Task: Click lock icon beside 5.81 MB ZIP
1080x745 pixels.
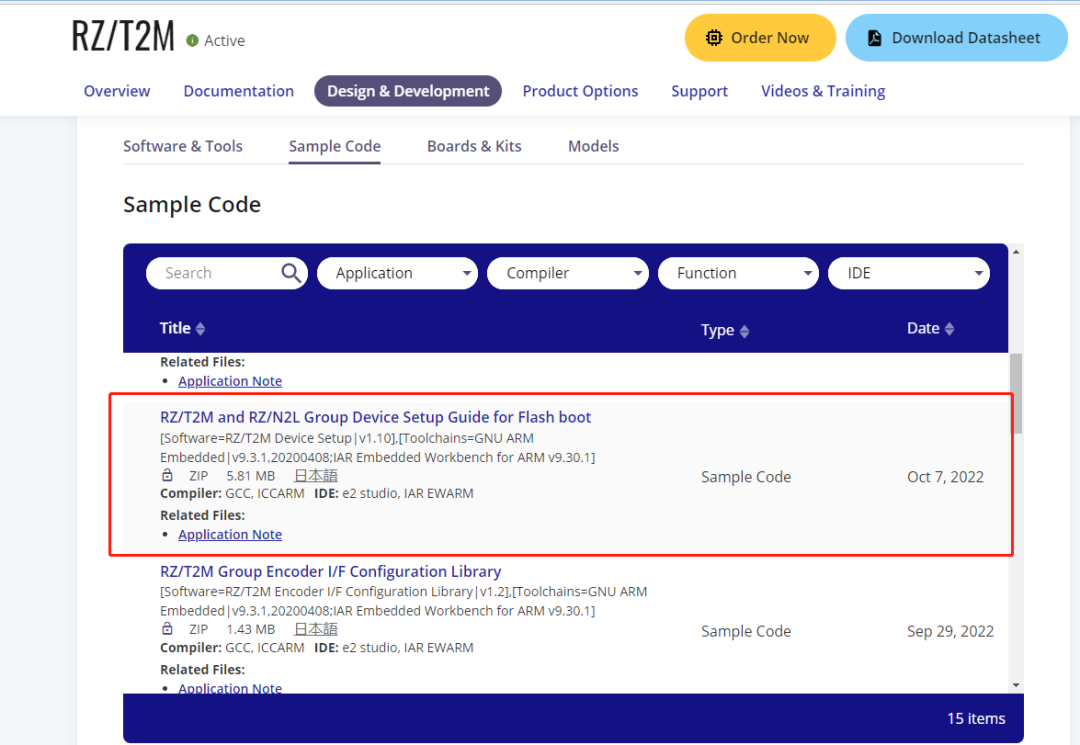Action: tap(167, 476)
